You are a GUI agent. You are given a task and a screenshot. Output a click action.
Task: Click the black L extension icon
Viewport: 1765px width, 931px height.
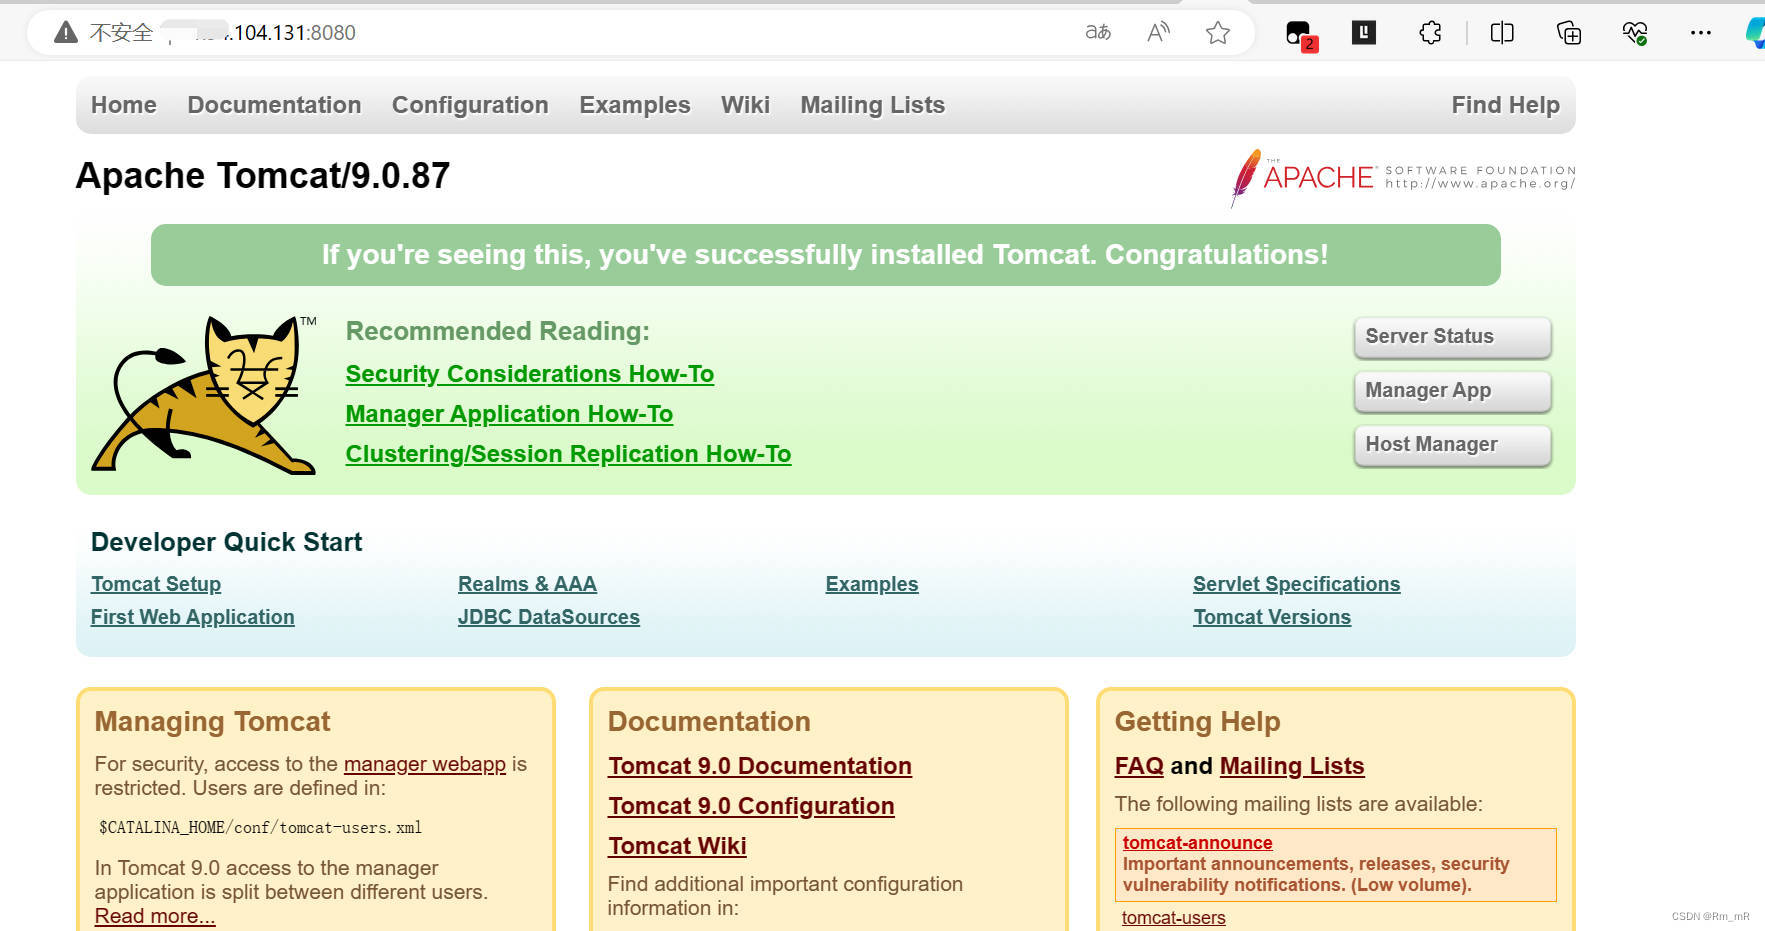[1364, 33]
